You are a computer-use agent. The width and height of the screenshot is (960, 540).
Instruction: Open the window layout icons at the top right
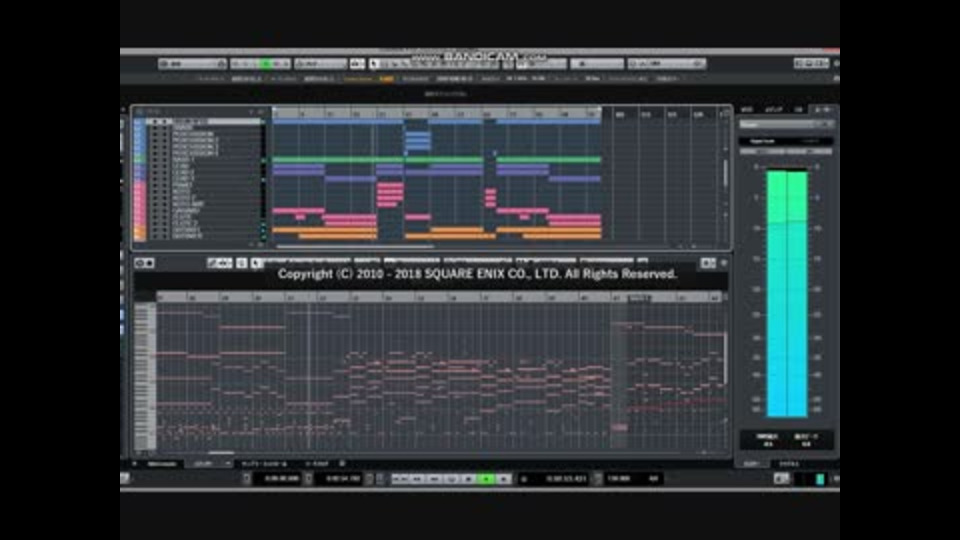click(x=811, y=63)
